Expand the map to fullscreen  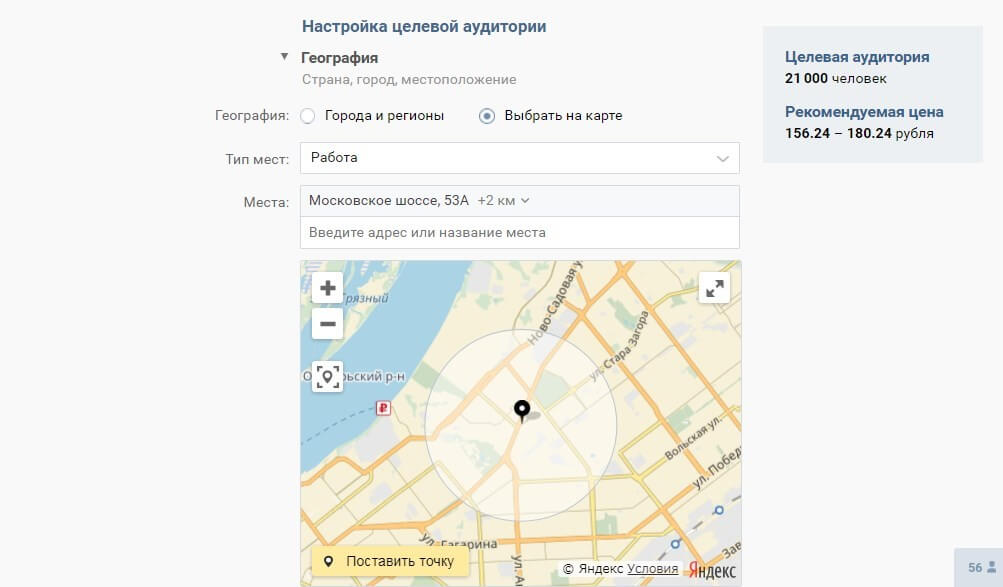click(x=714, y=288)
